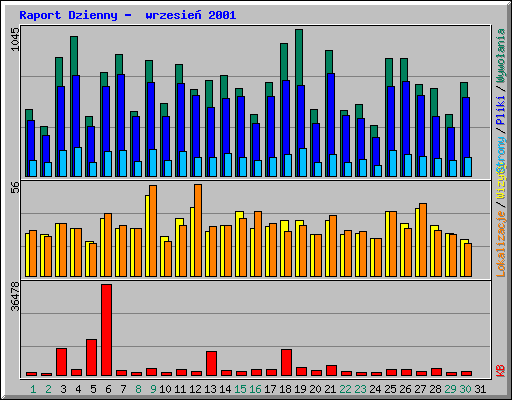Select the green hits bar for day 4
The height and width of the screenshot is (400, 512).
pyautogui.click(x=74, y=56)
